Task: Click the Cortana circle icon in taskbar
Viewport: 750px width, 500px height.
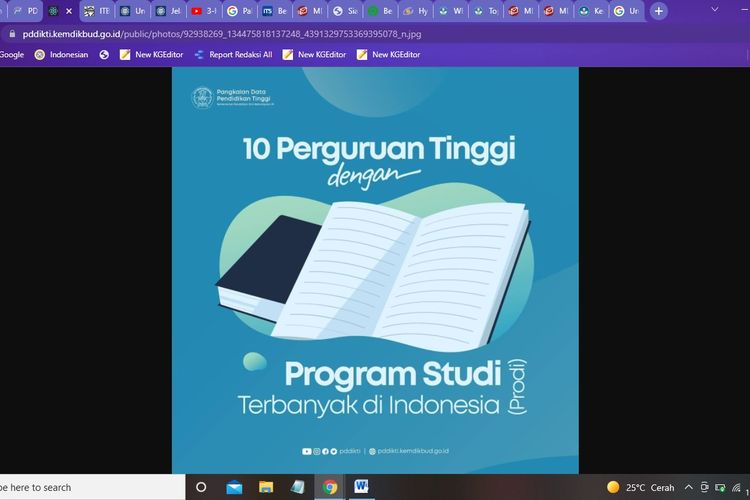Action: pyautogui.click(x=201, y=487)
